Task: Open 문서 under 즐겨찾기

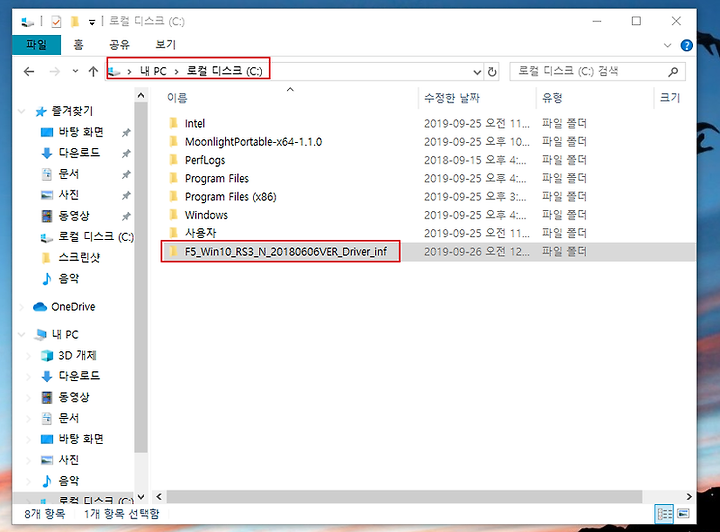Action: pos(69,174)
